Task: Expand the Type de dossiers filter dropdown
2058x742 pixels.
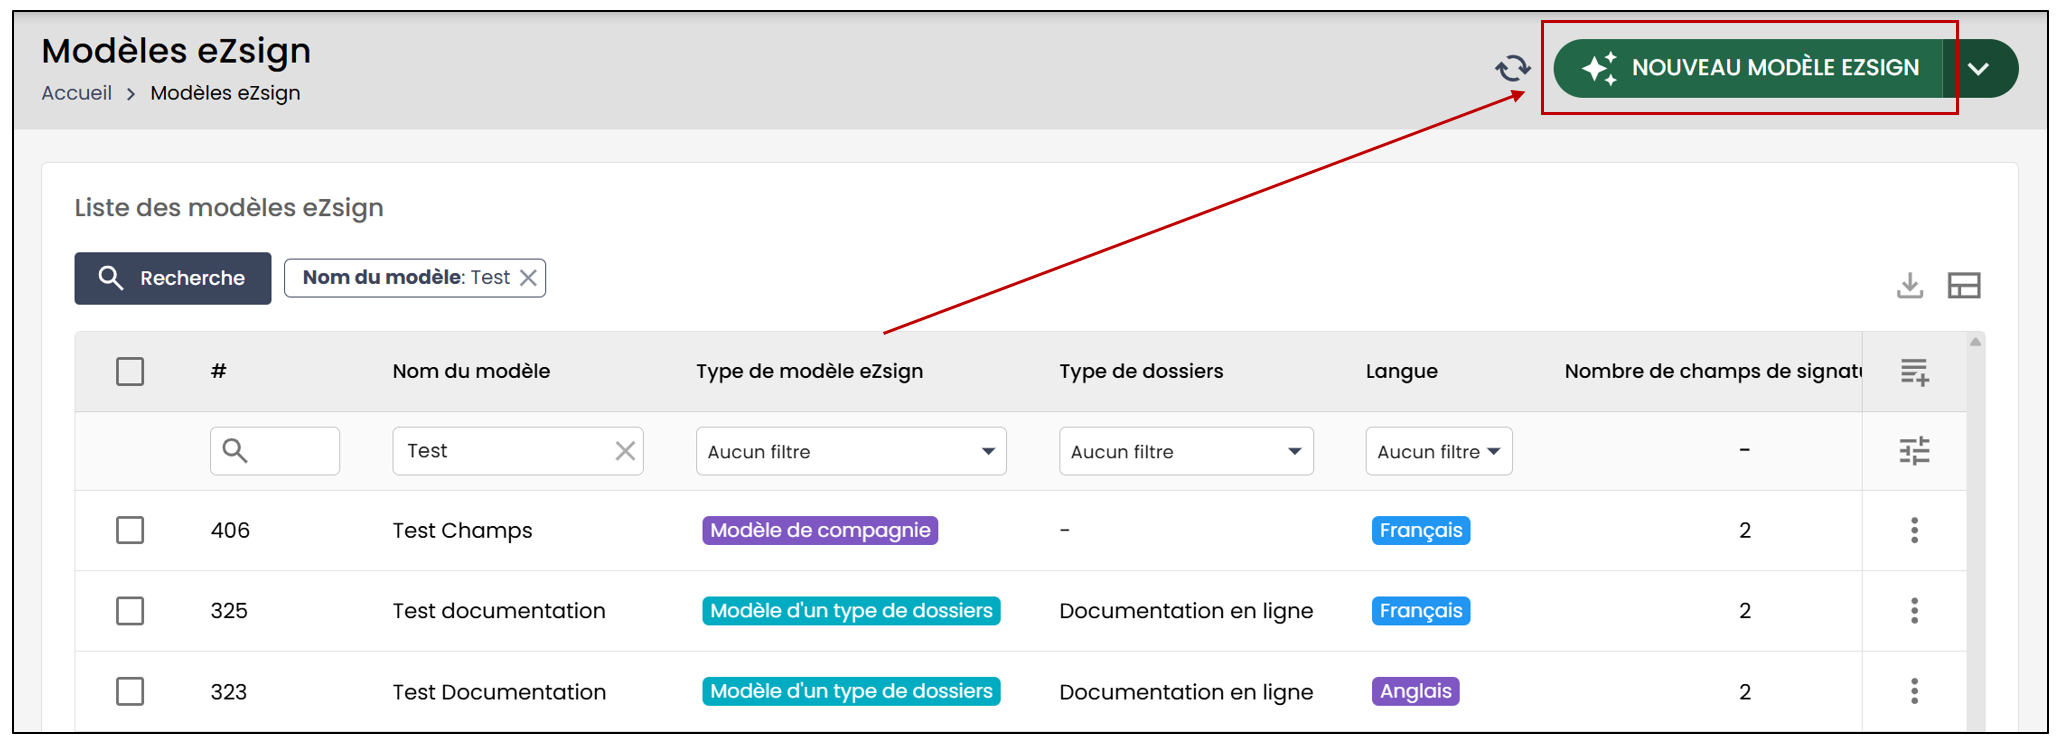Action: (1186, 451)
